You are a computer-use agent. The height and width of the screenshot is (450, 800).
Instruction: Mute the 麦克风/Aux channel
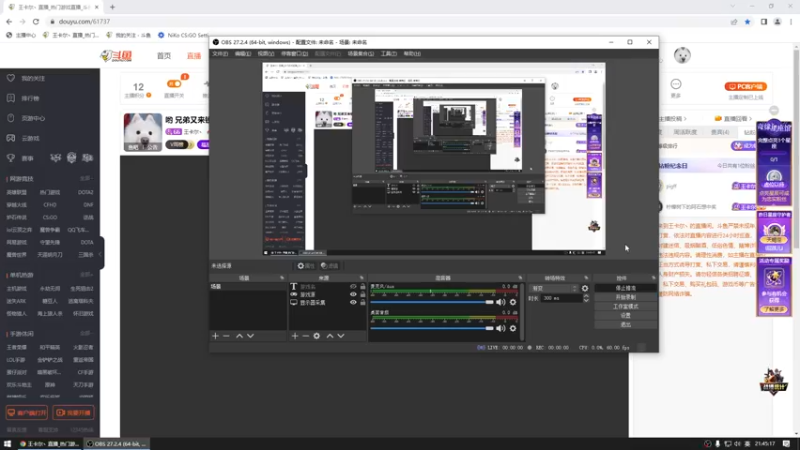(501, 302)
